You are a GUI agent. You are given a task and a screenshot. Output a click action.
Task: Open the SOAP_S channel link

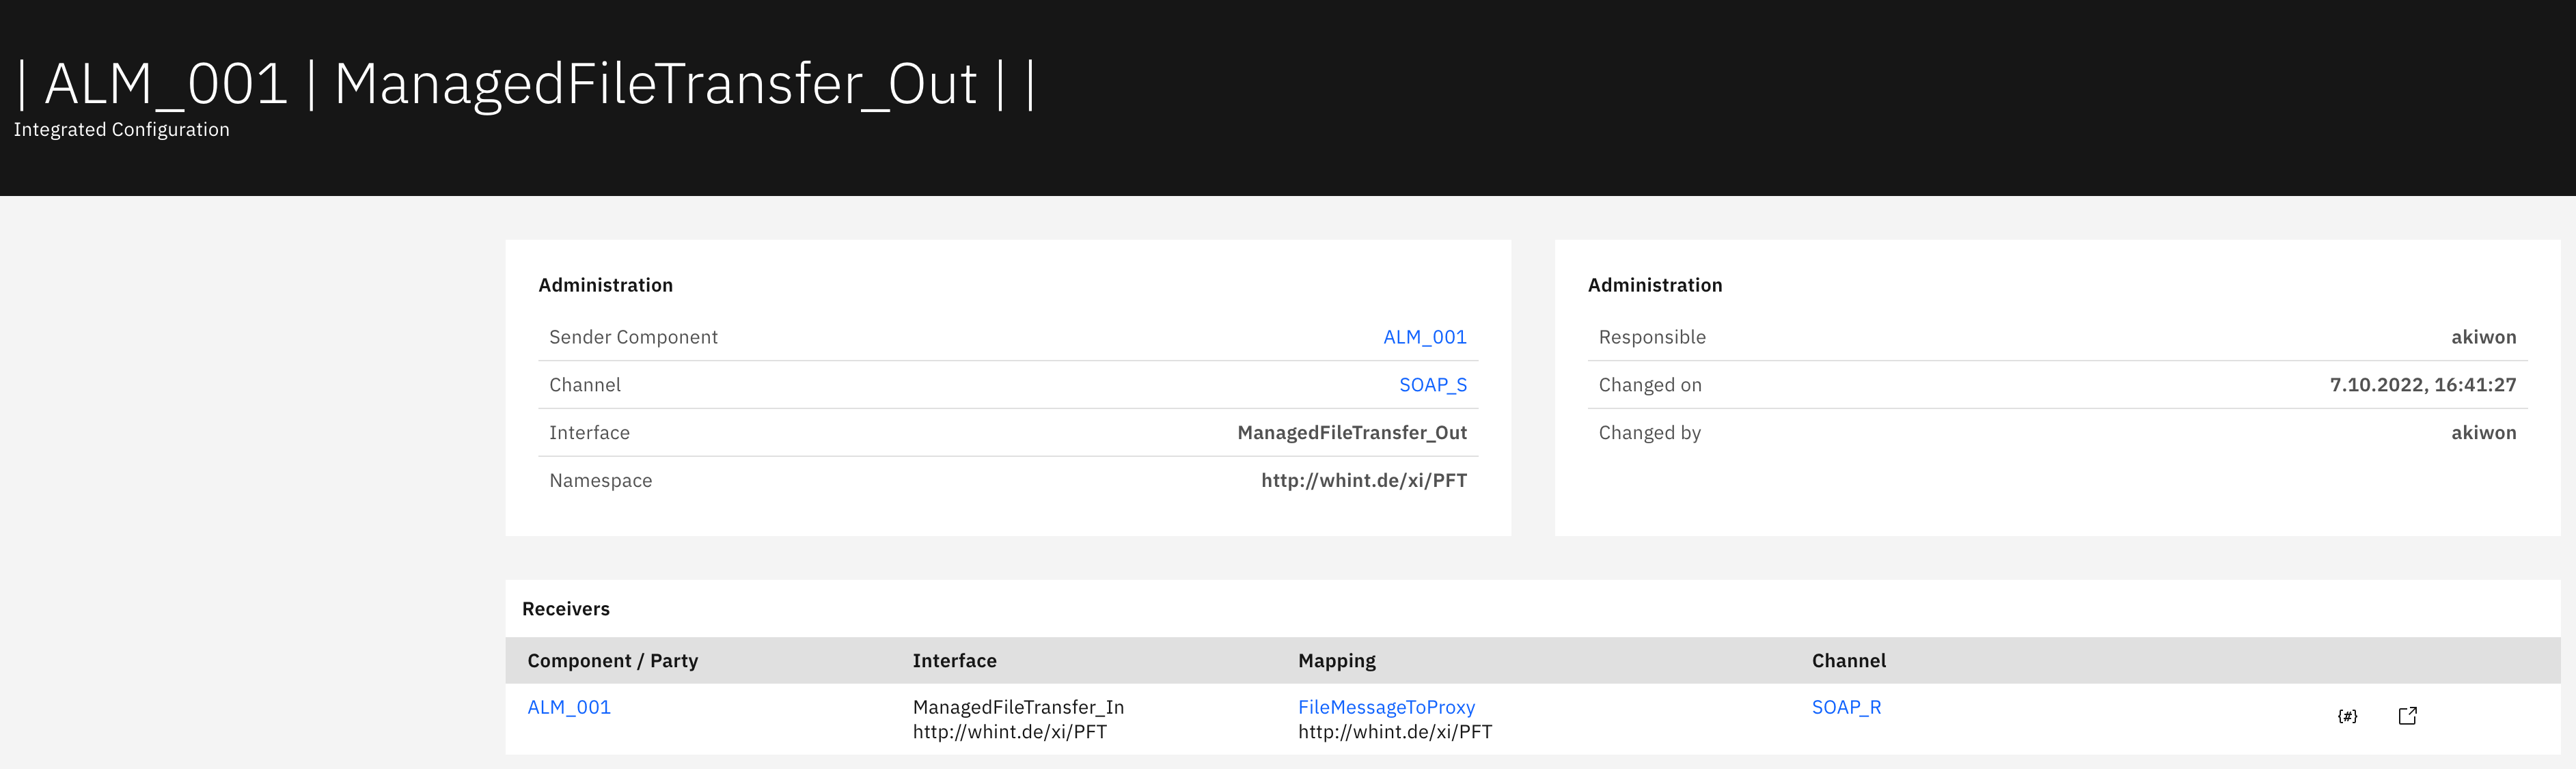pos(1432,385)
